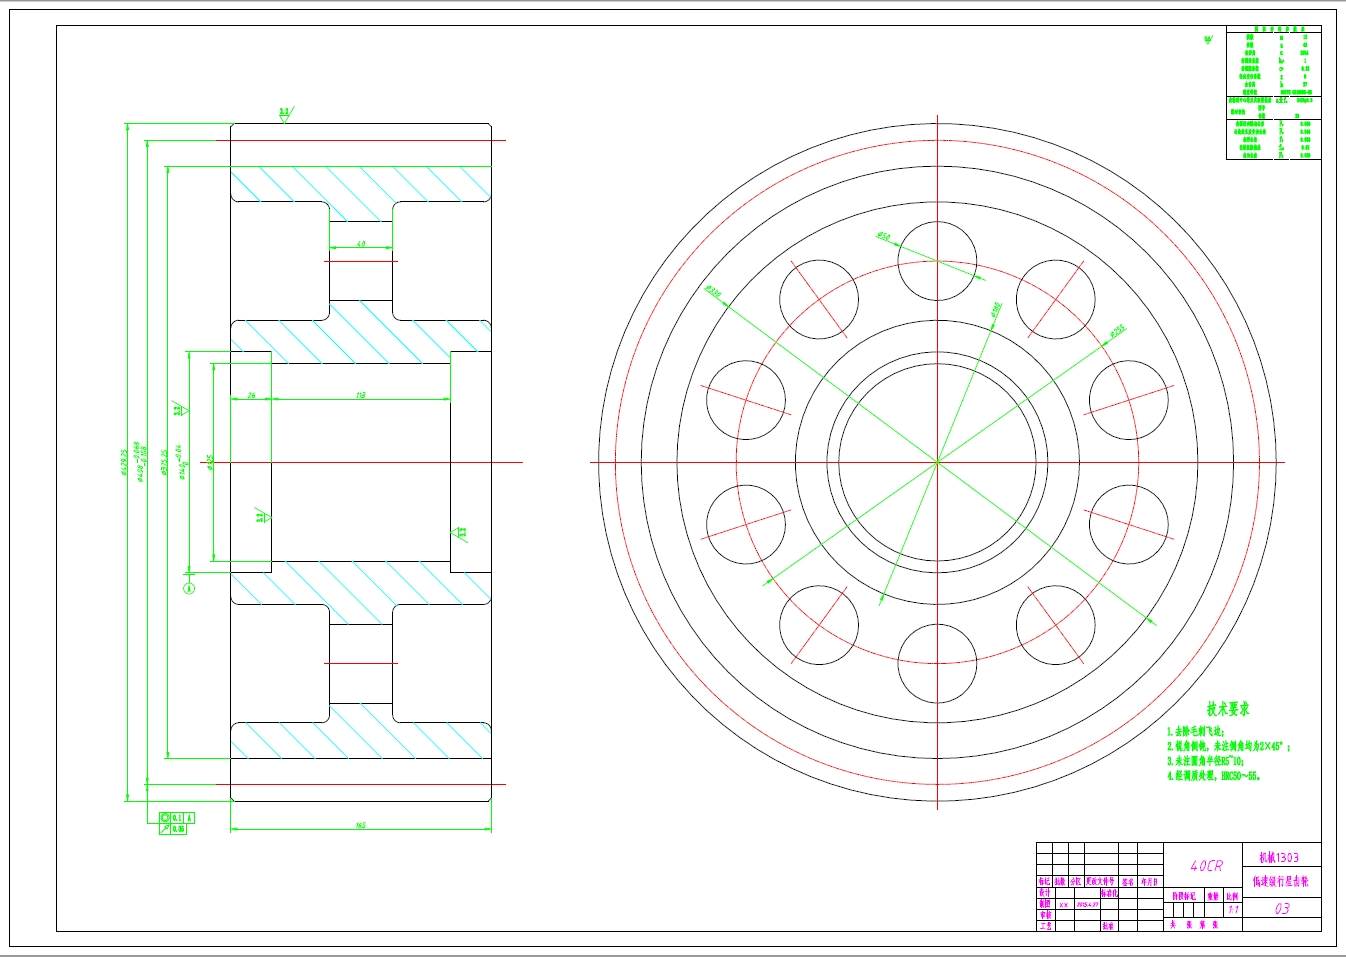Click the datum symbol circle below the bore
The height and width of the screenshot is (957, 1346).
[188, 587]
